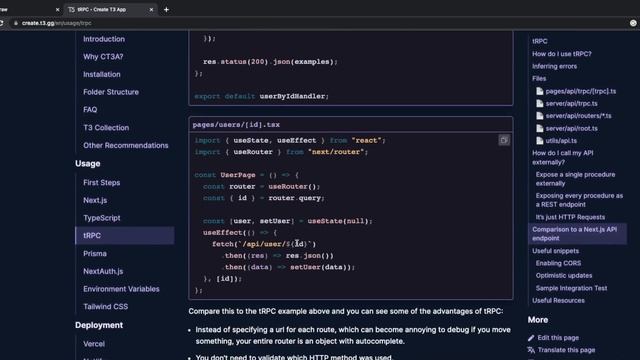Click the Usage section heading in sidebar

pos(87,164)
